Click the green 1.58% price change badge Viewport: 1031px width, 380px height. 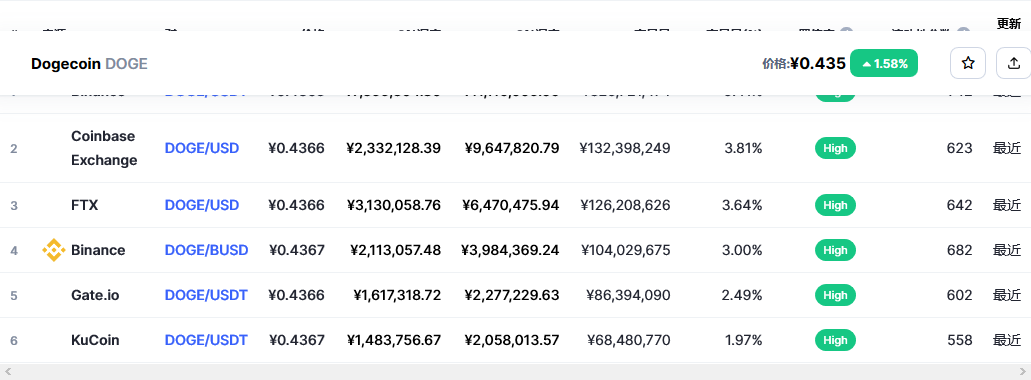point(884,63)
